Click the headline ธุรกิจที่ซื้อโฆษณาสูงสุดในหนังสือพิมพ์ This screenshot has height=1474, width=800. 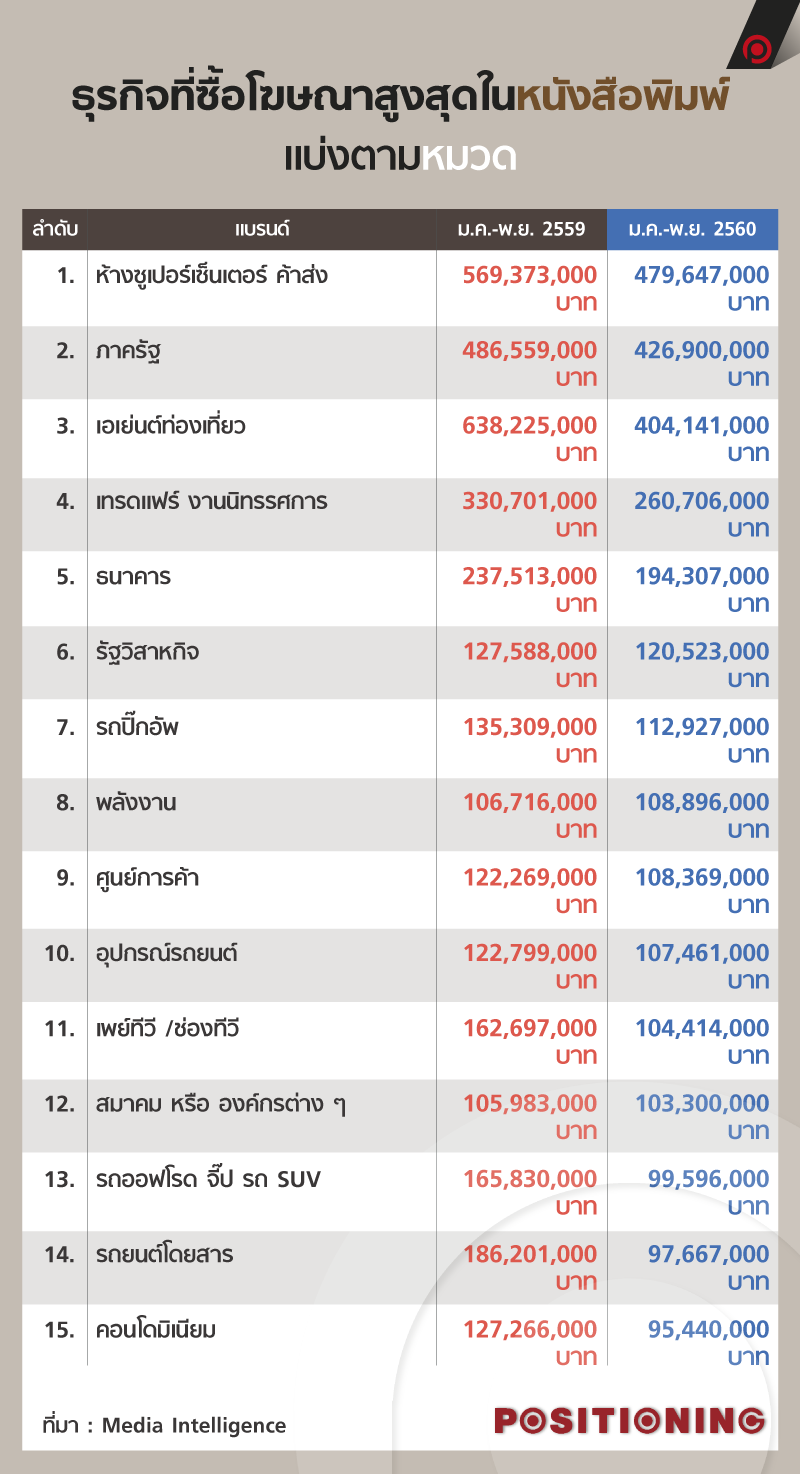[x=400, y=99]
